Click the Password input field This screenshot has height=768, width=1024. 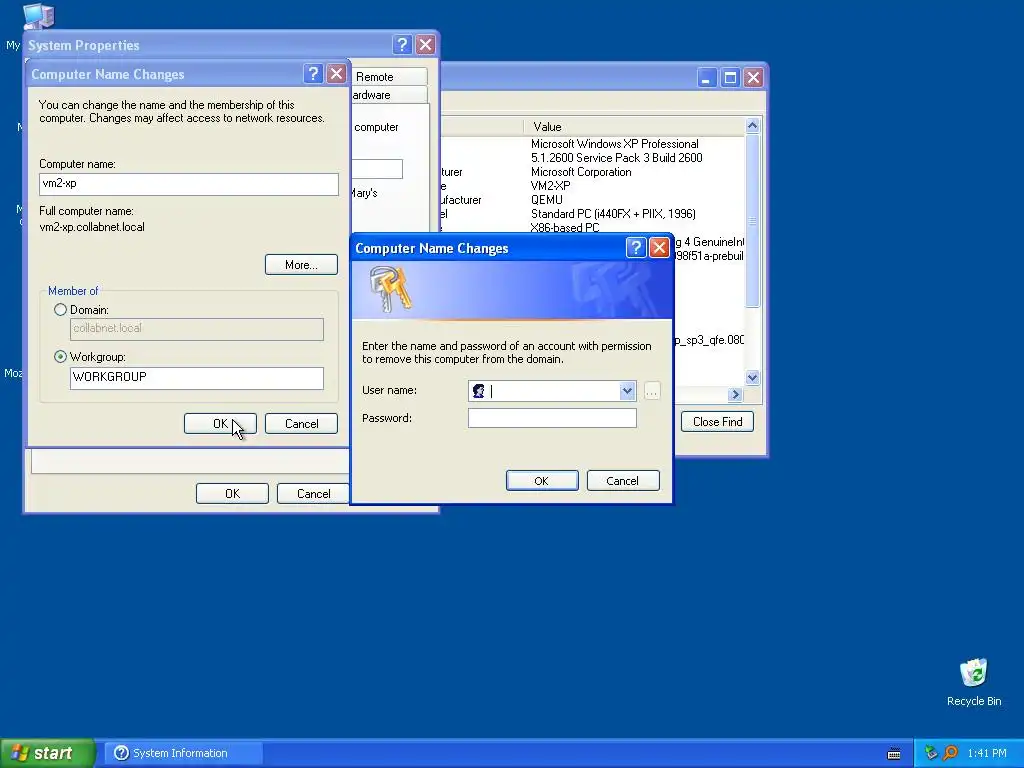pos(552,418)
